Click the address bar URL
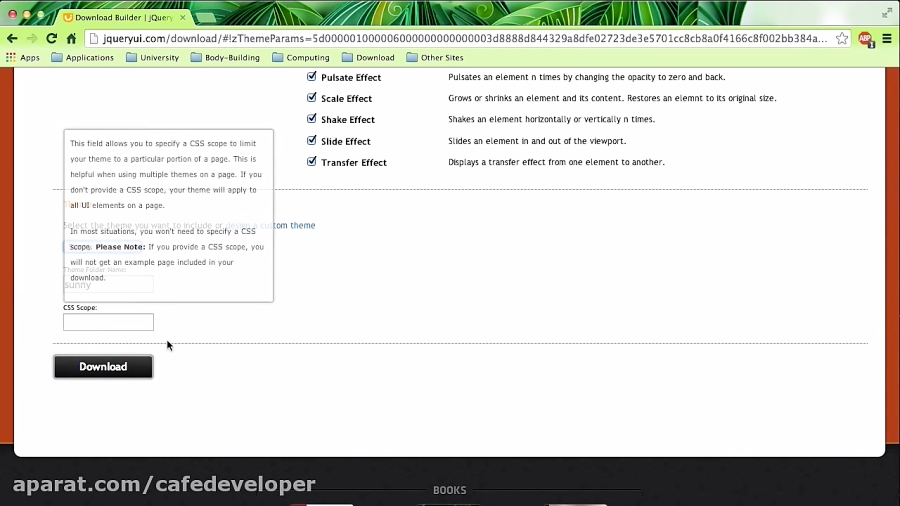Screen dimensions: 900x506 tap(465, 38)
